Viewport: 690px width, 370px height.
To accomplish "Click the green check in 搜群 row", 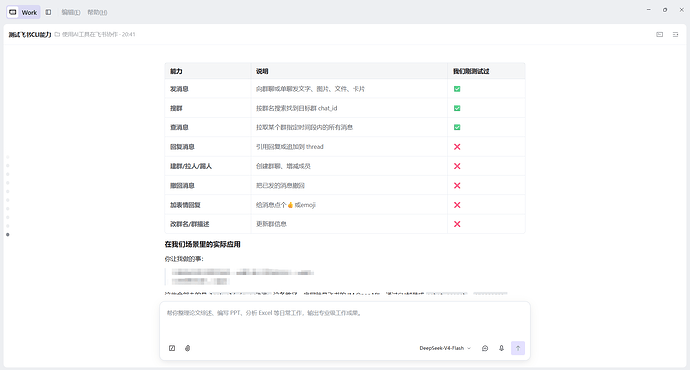I will point(457,108).
